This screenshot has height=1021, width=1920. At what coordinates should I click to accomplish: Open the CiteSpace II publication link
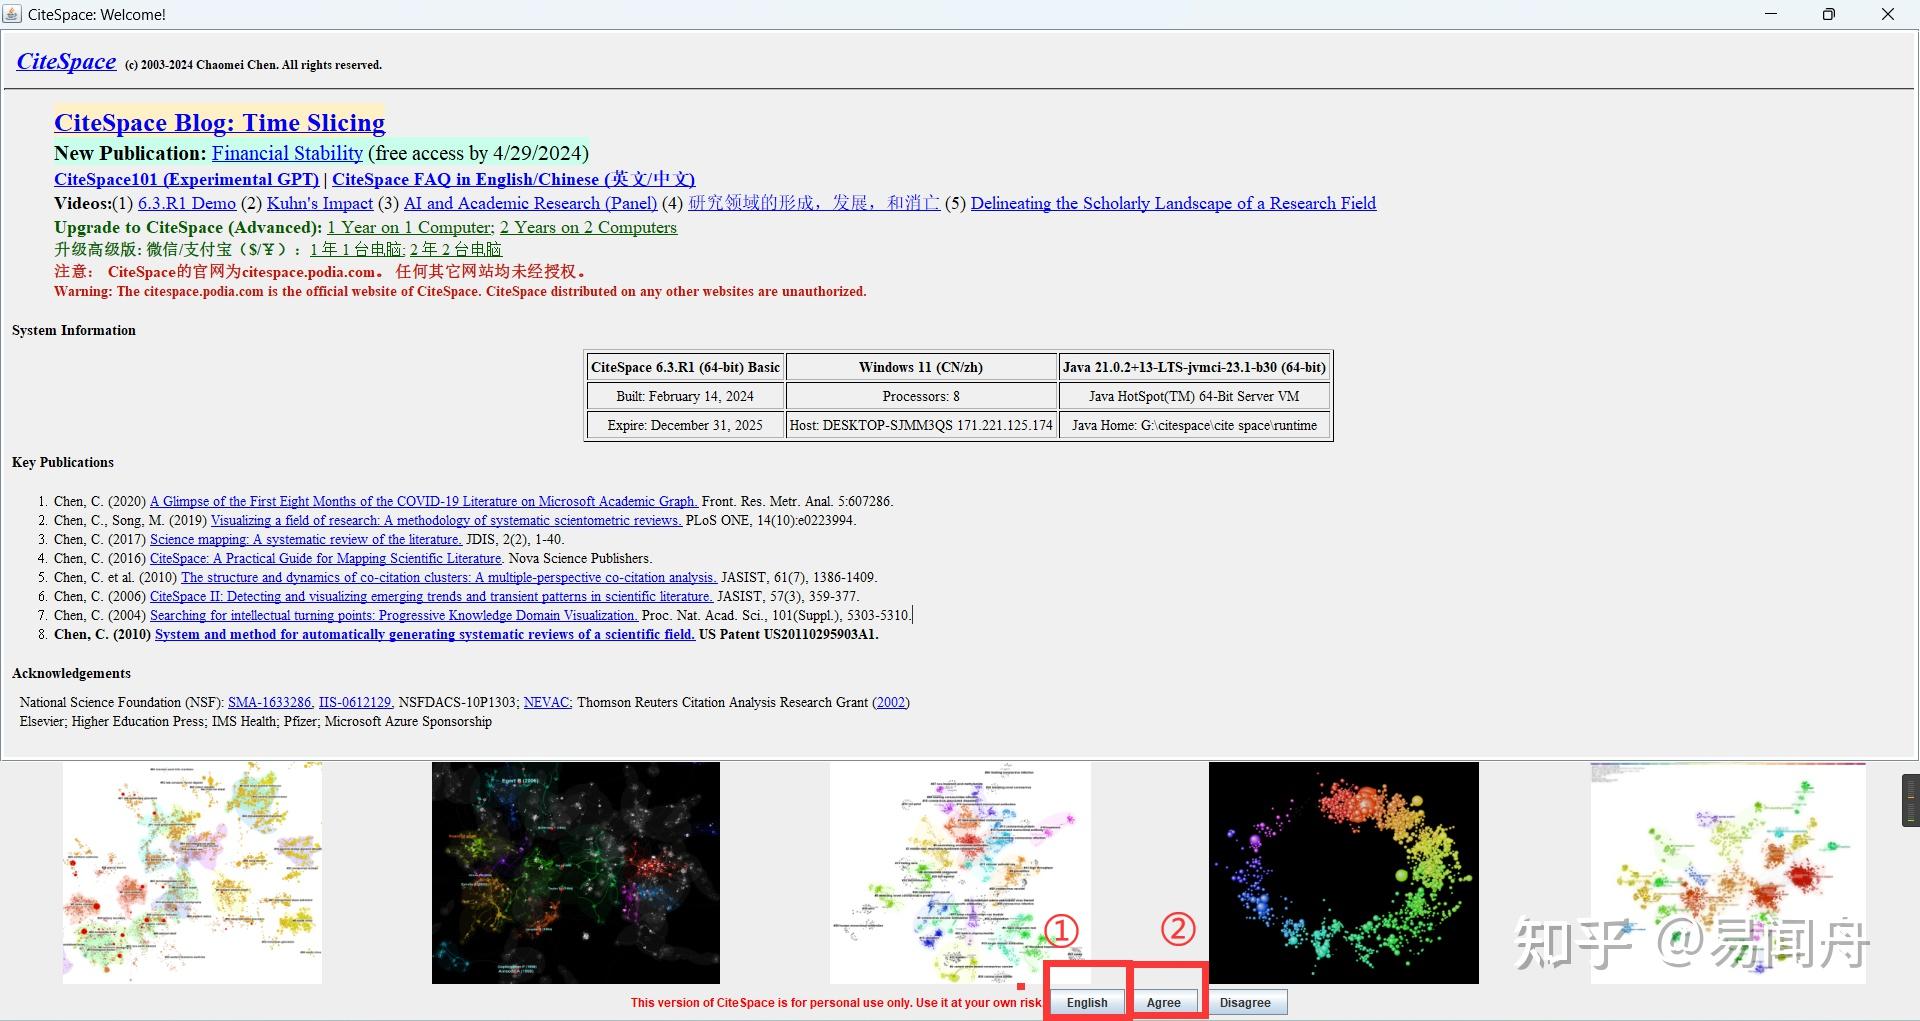tap(431, 596)
